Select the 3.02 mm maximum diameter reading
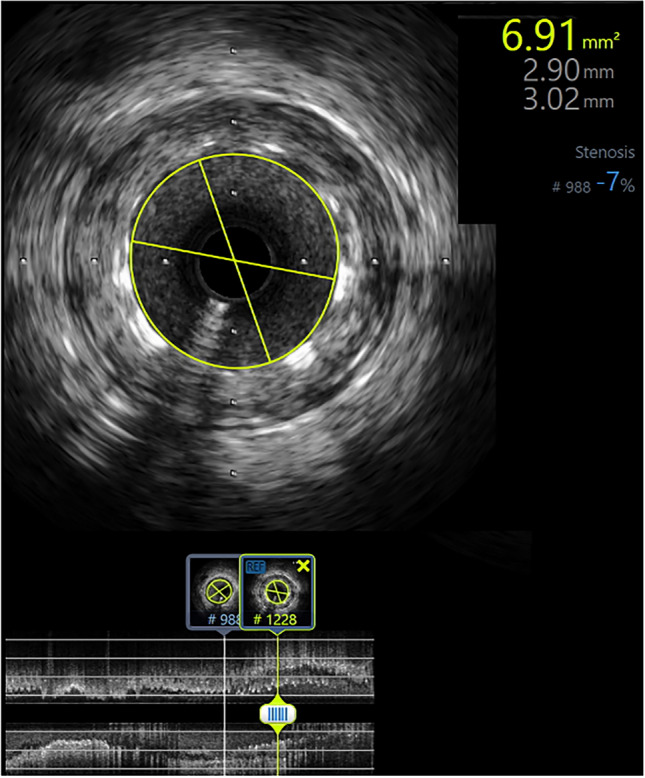Image resolution: width=645 pixels, height=778 pixels. 569,99
